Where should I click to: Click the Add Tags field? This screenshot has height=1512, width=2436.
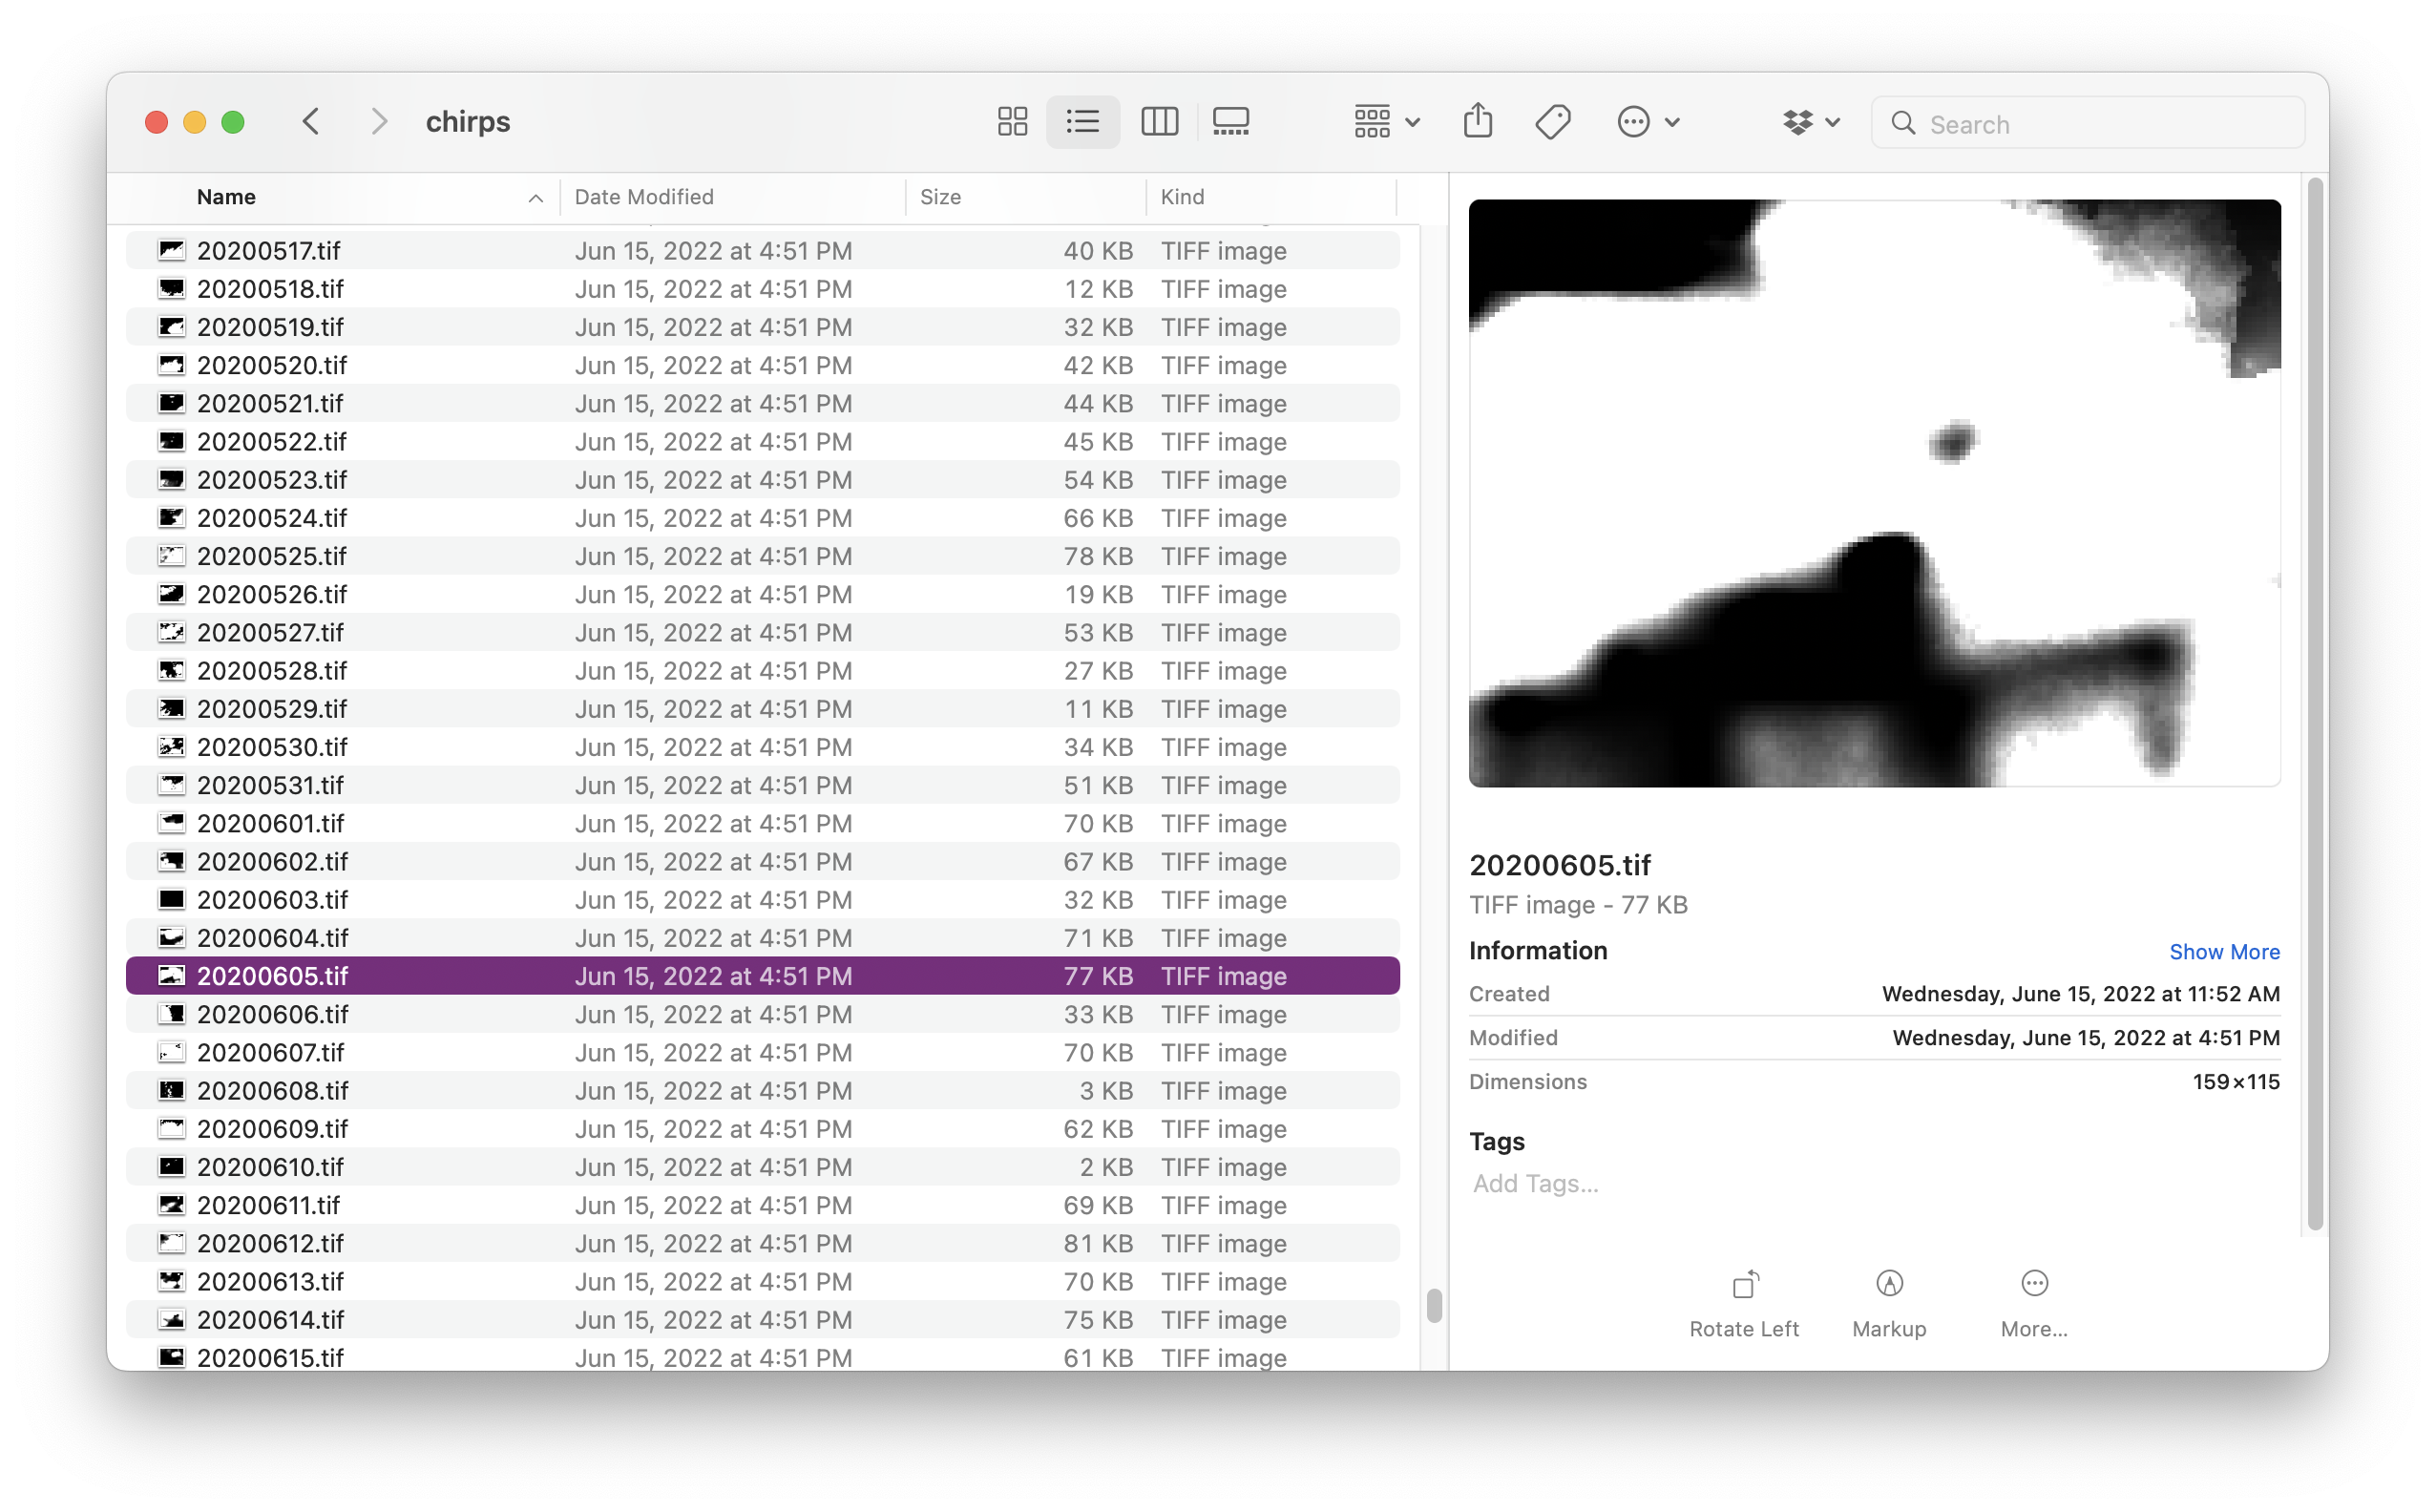pos(1536,1184)
